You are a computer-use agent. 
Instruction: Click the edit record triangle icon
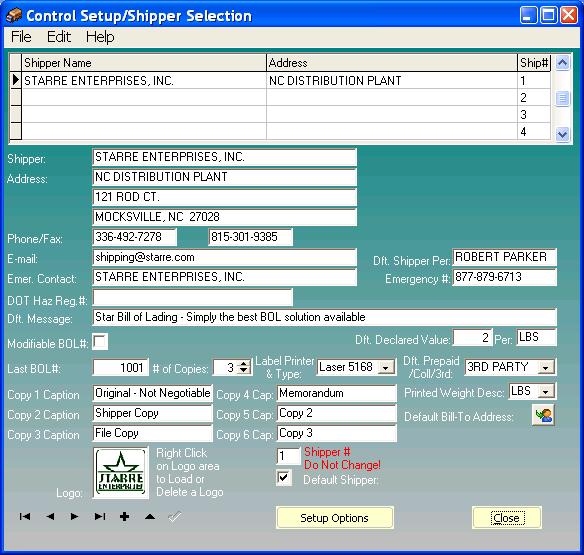click(150, 516)
